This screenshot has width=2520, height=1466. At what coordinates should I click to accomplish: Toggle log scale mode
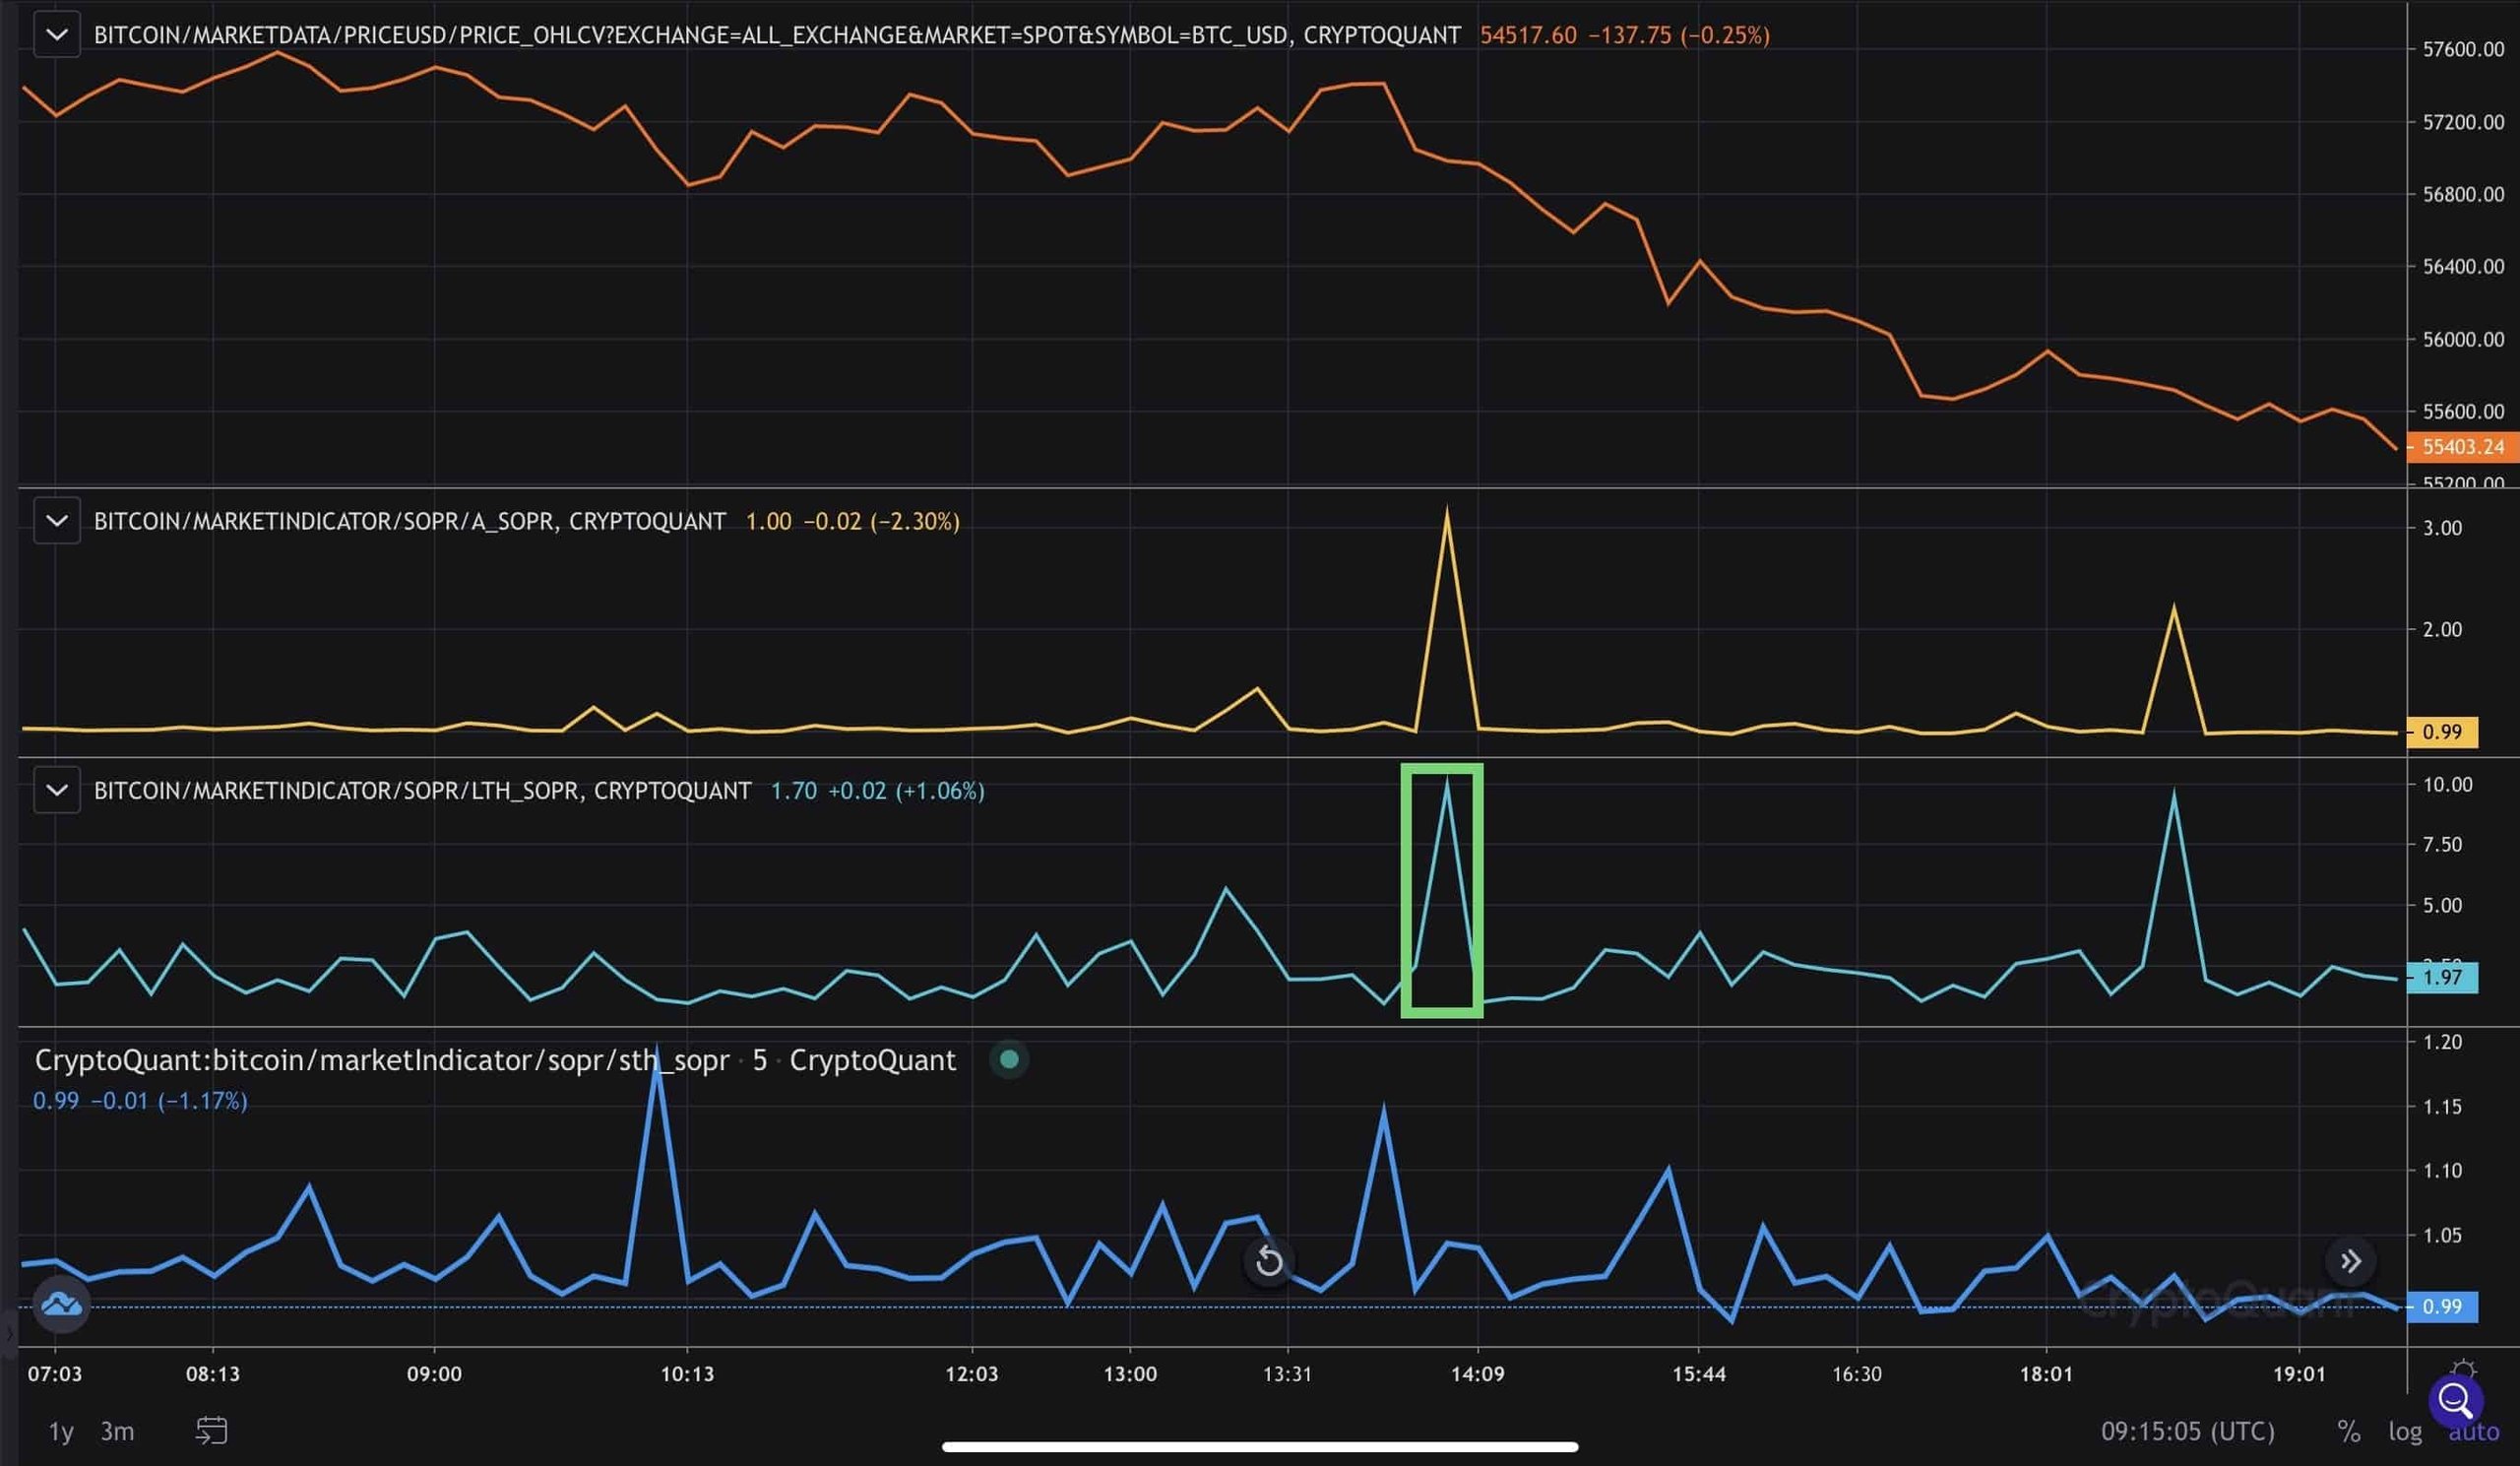coord(2405,1432)
